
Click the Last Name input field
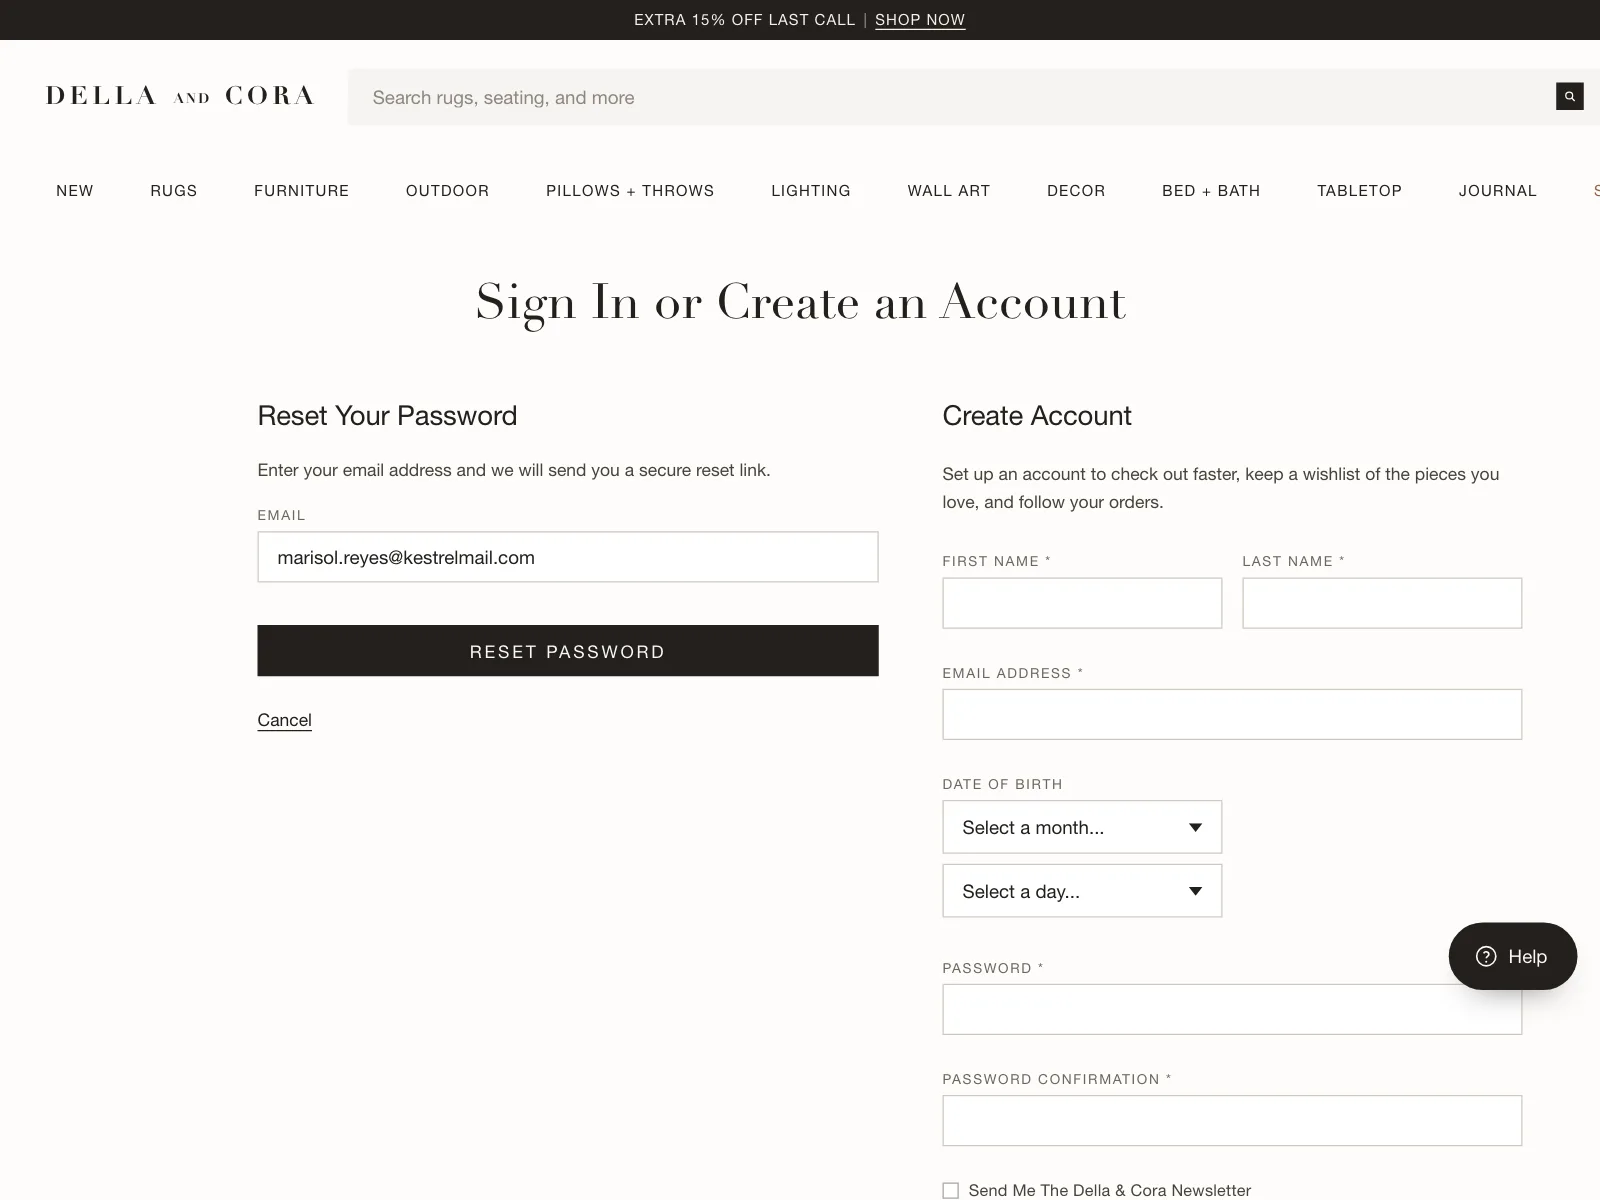point(1382,603)
